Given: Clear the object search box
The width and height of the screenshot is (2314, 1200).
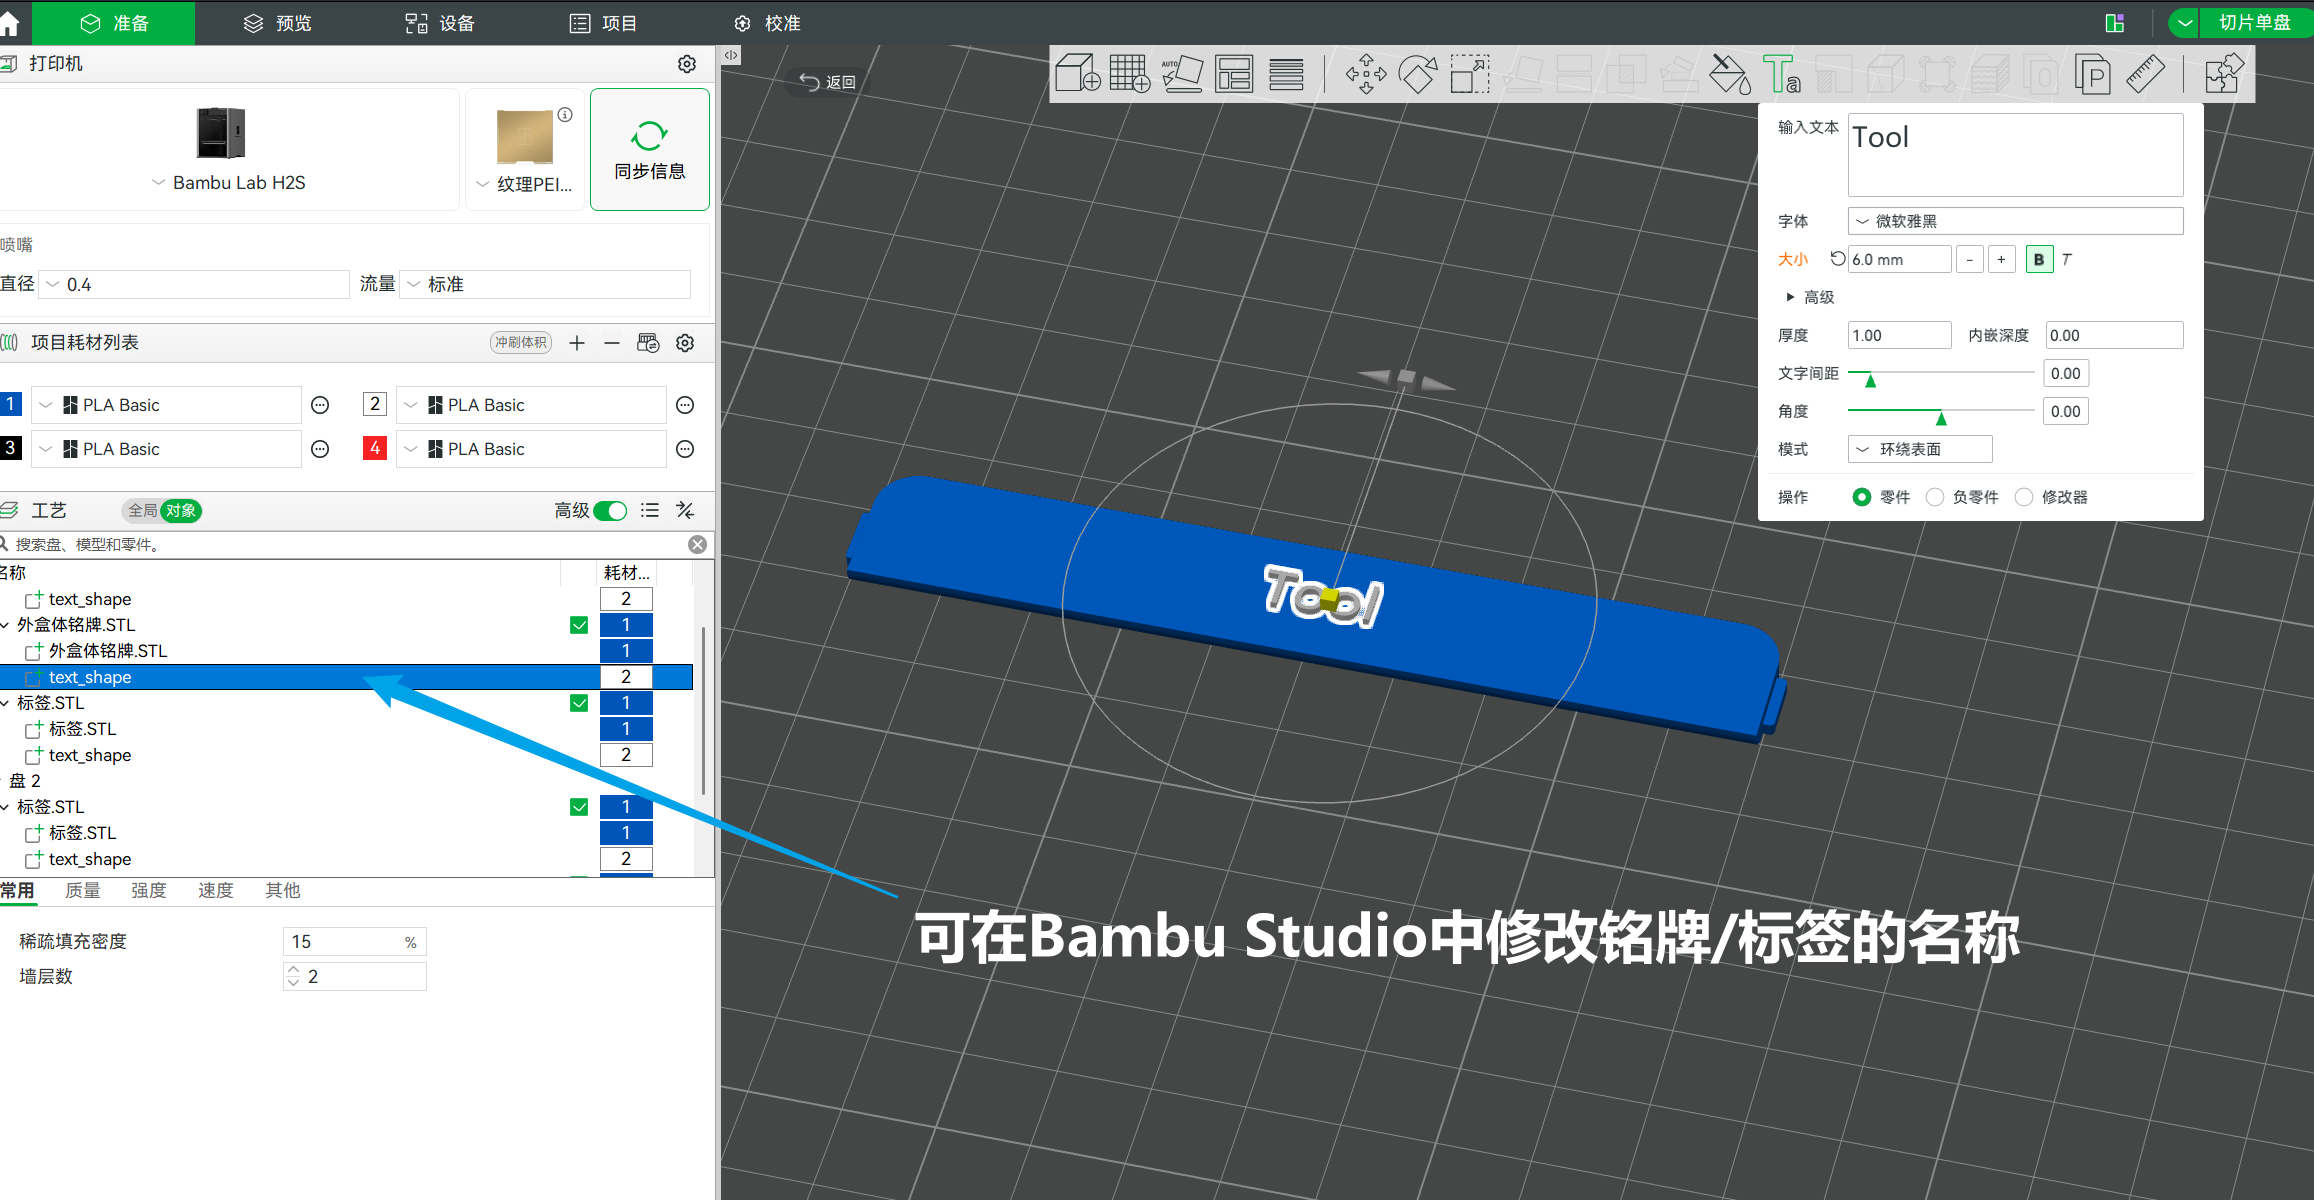Looking at the screenshot, I should coord(697,544).
